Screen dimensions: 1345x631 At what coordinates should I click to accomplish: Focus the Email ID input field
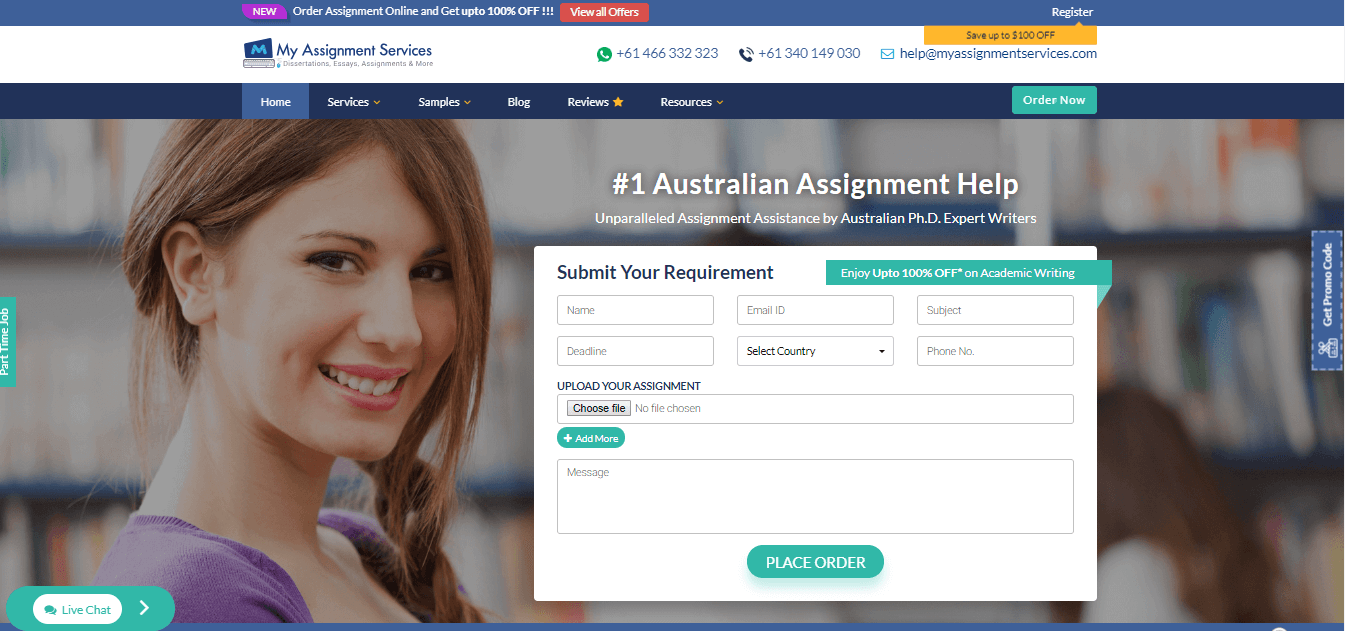pos(815,310)
